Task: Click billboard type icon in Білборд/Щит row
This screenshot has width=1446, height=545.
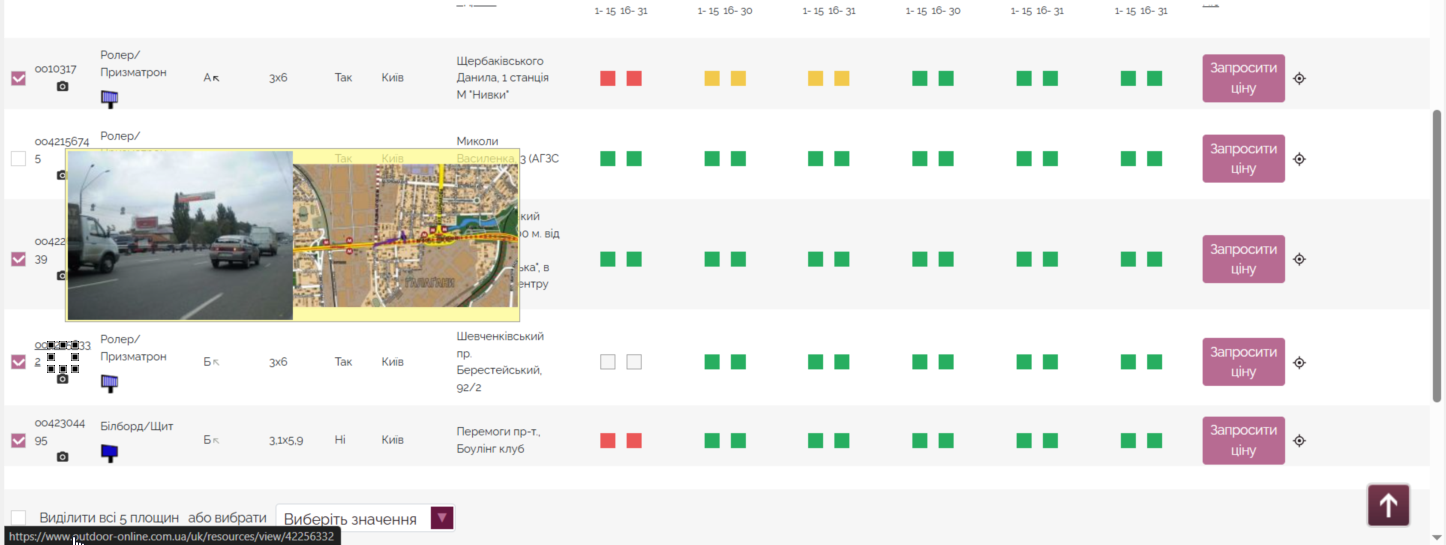Action: [x=109, y=453]
